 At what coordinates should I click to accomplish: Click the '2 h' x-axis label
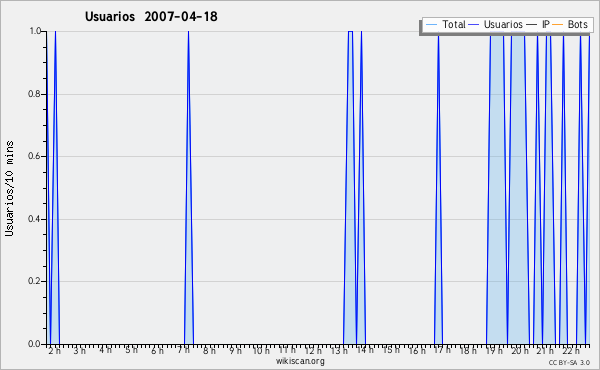[x=54, y=351]
